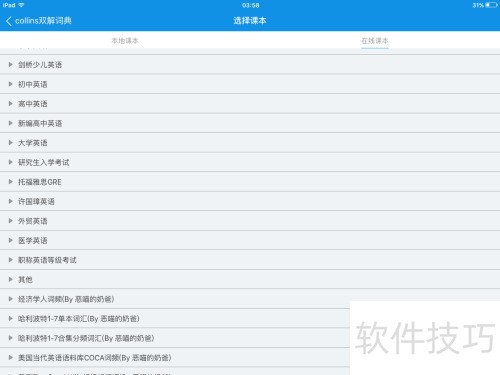
Task: Expand the 初中英语 category triangle
Action: click(x=11, y=84)
